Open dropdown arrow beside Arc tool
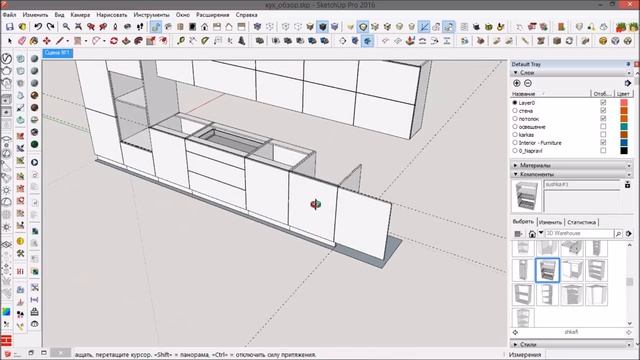 coord(104,41)
